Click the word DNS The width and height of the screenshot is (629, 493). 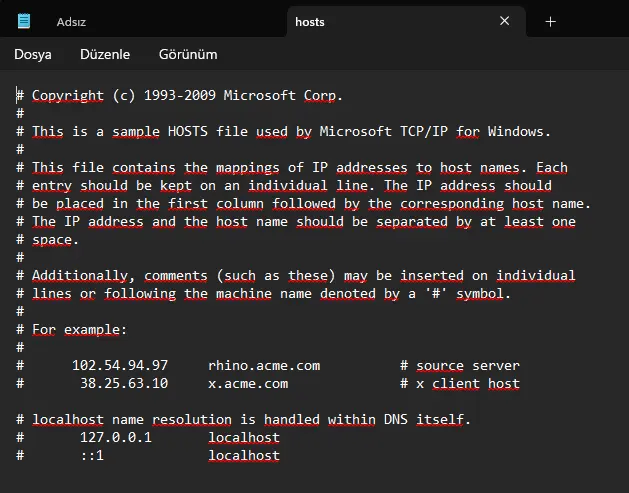point(396,420)
